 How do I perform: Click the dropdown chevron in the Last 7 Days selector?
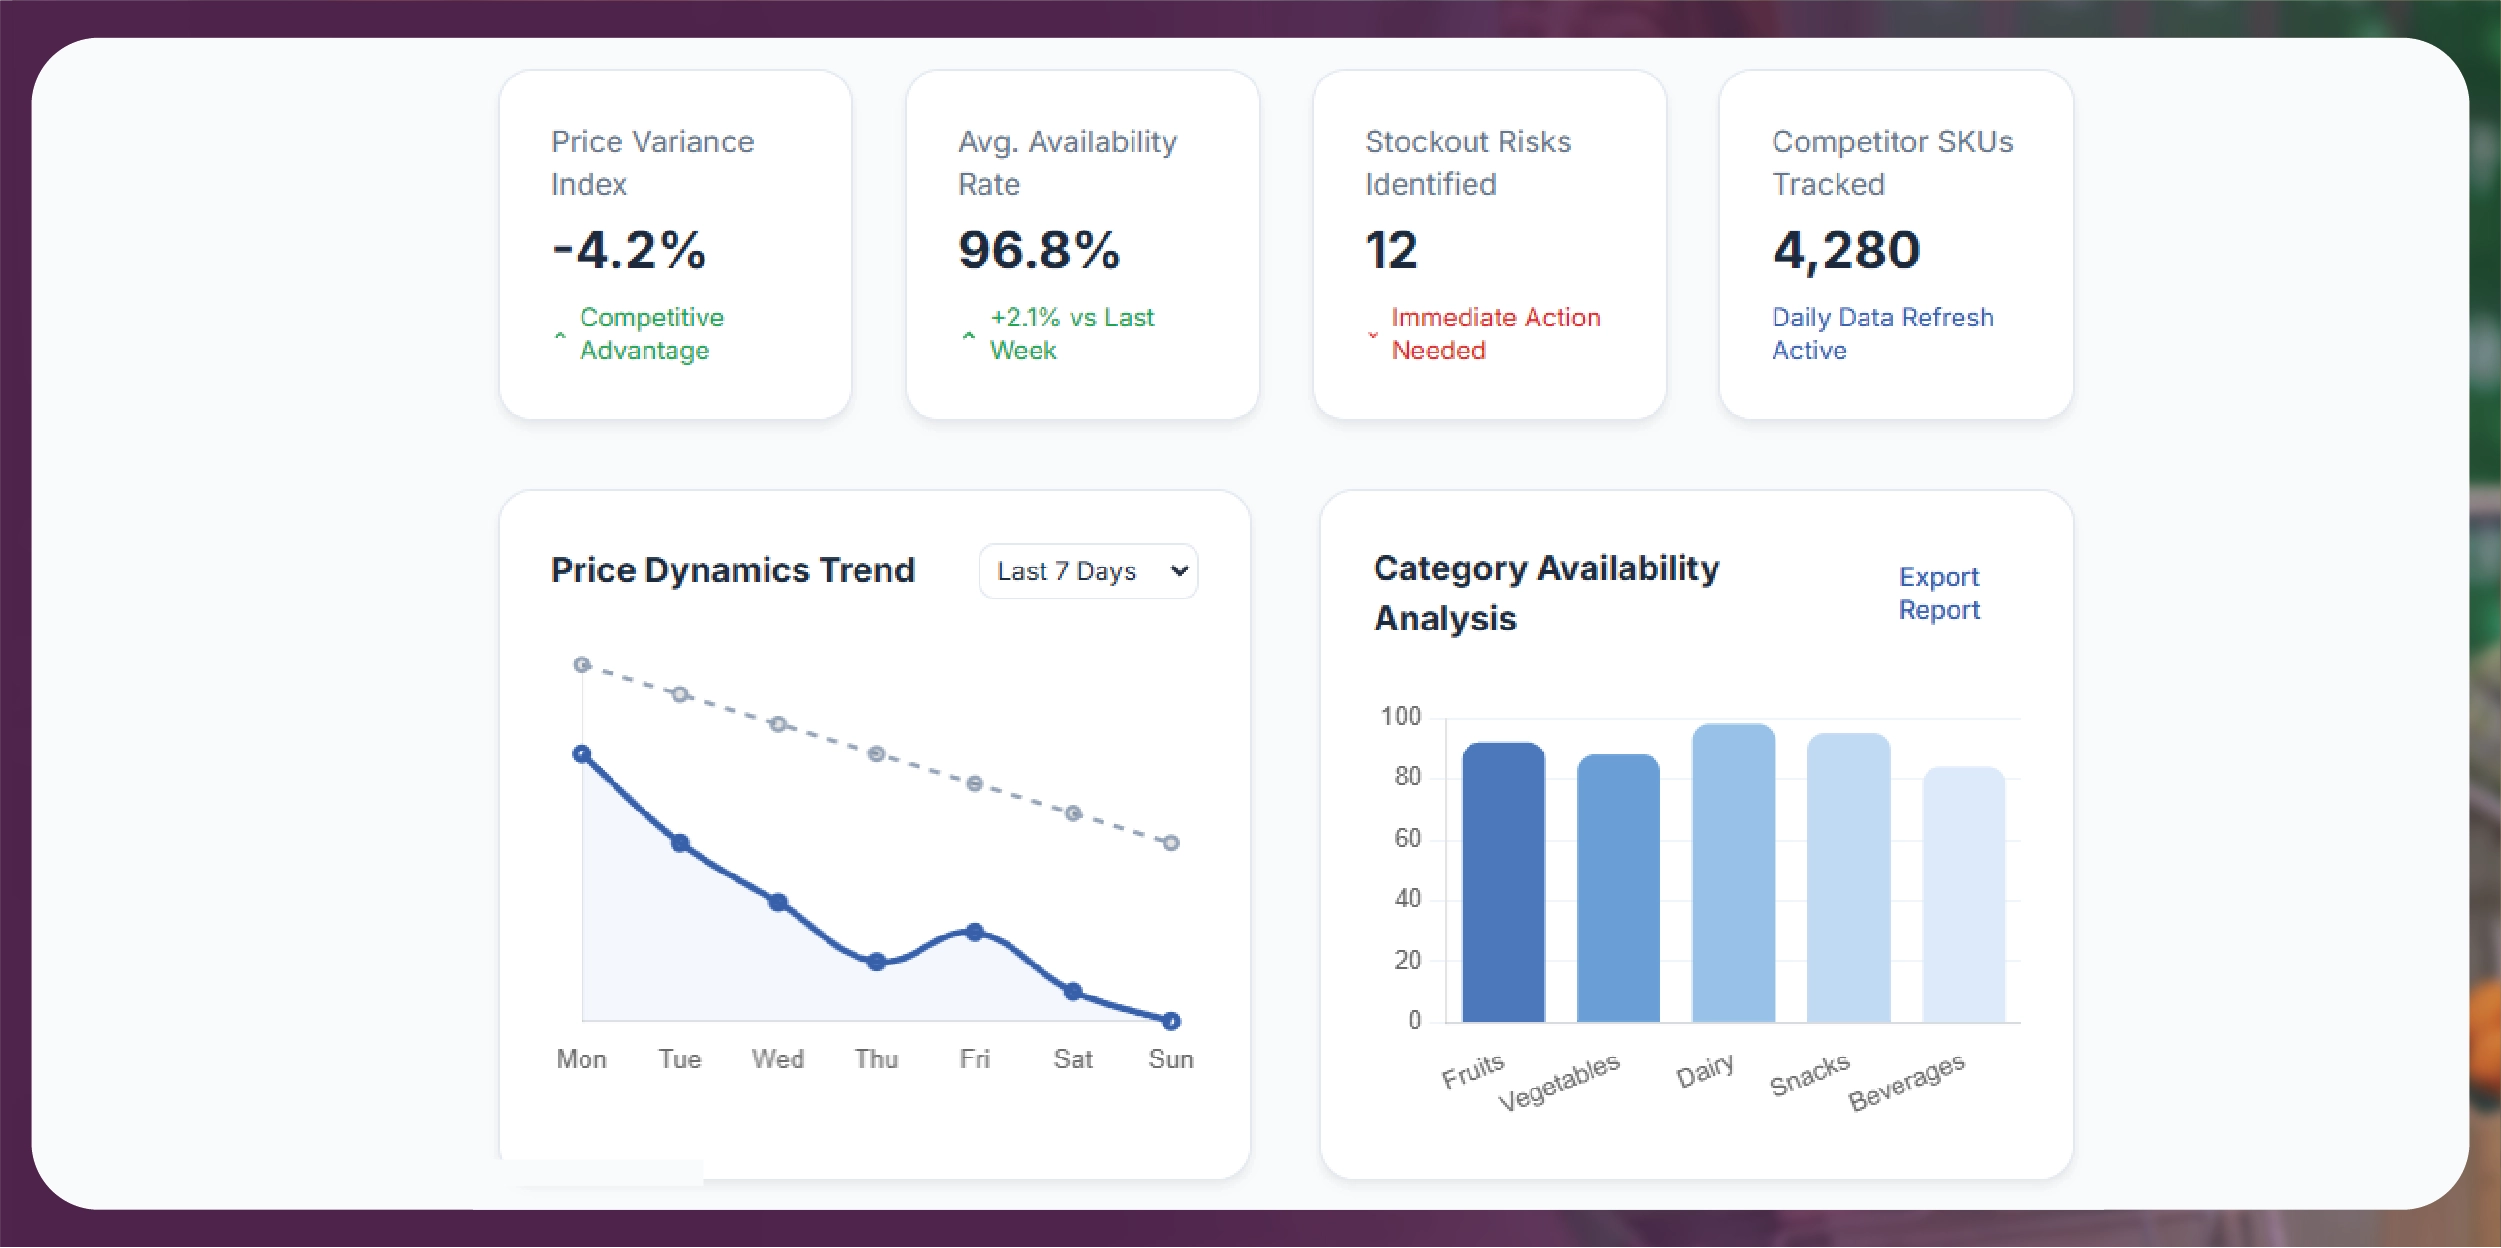coord(1179,571)
